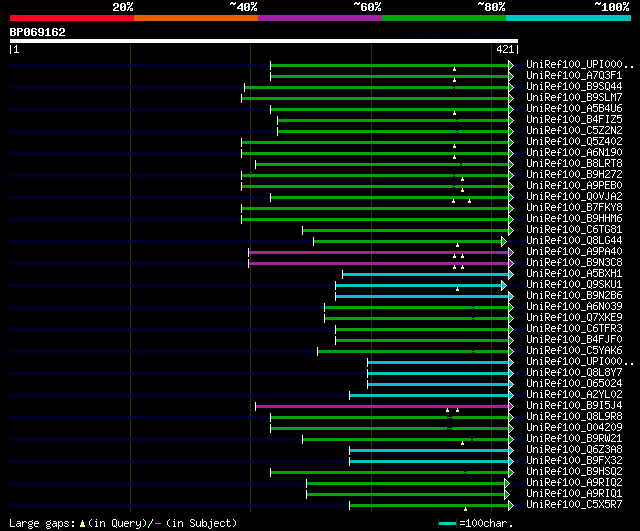Select the UniRef100_C6TG81 hit name
Viewport: 640px width, 531px height.
coord(574,230)
